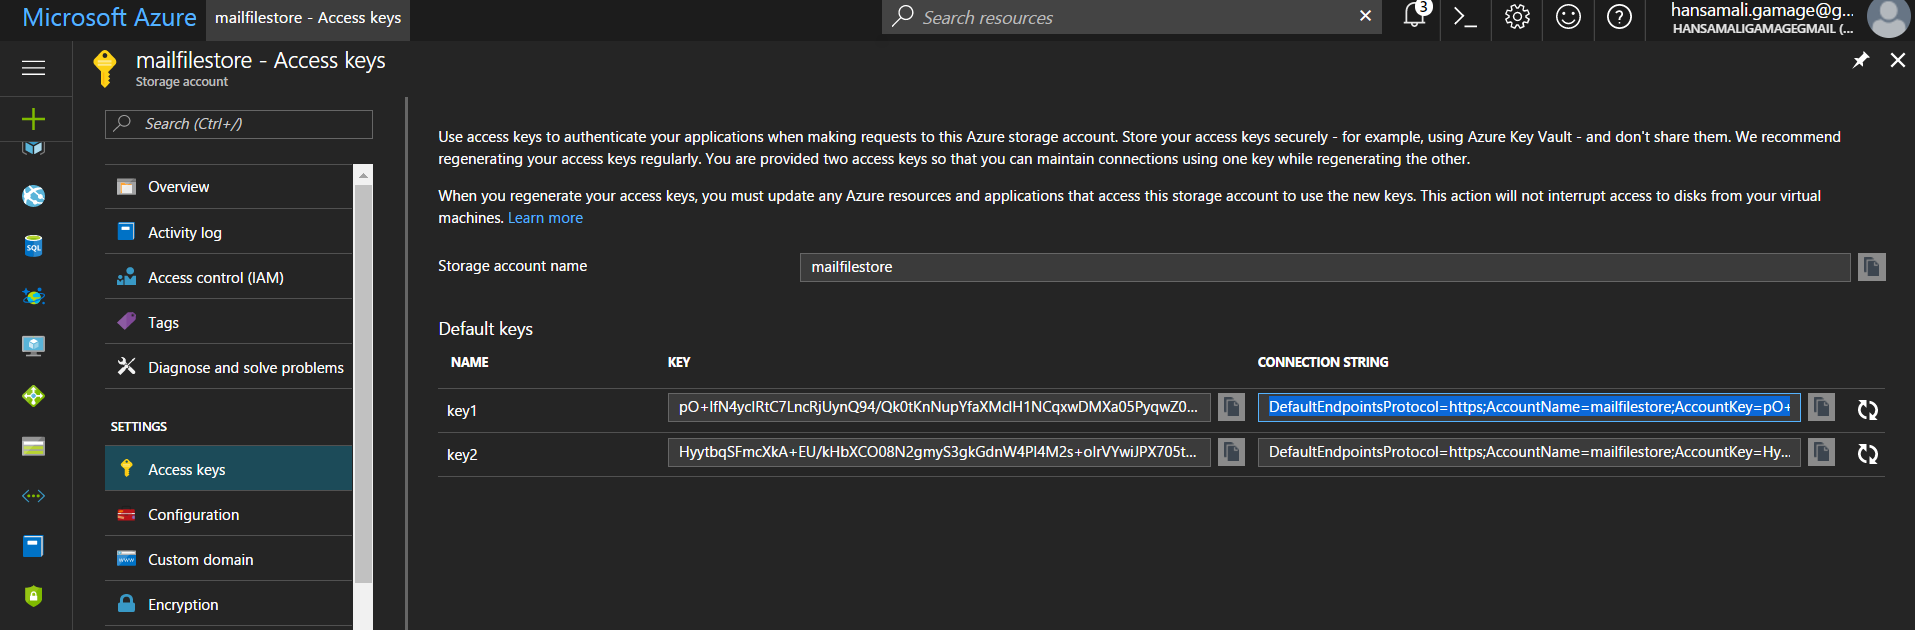This screenshot has height=630, width=1915.
Task: Select Access keys in Settings
Action: pyautogui.click(x=229, y=469)
